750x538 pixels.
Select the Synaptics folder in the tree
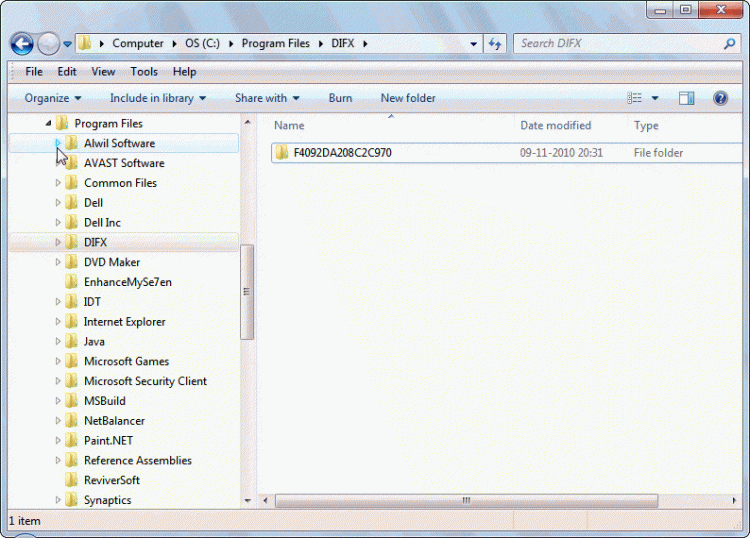[108, 500]
